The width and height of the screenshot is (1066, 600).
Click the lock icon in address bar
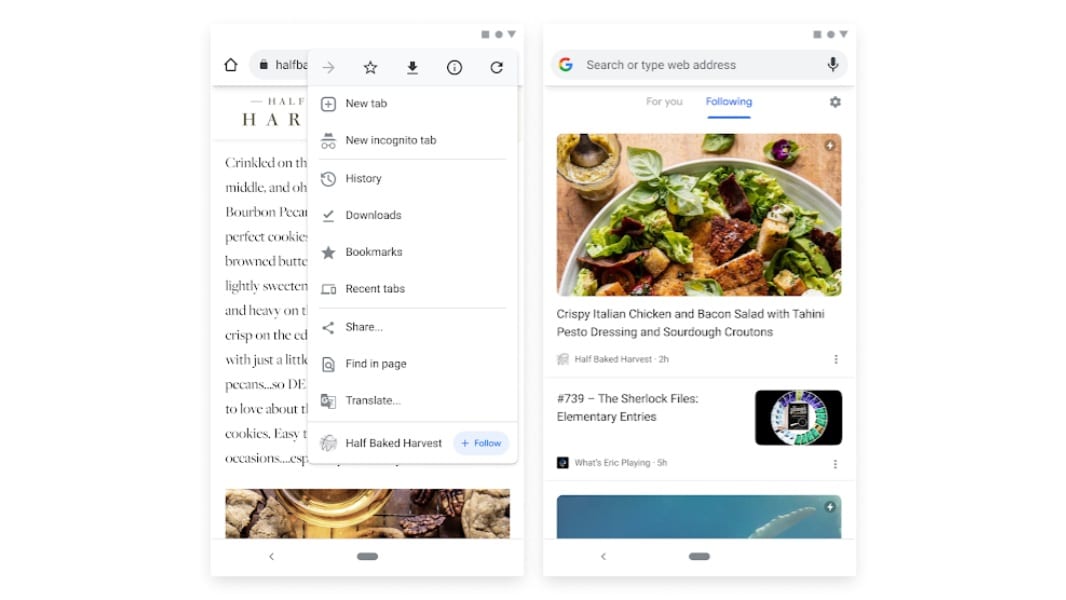click(x=264, y=65)
